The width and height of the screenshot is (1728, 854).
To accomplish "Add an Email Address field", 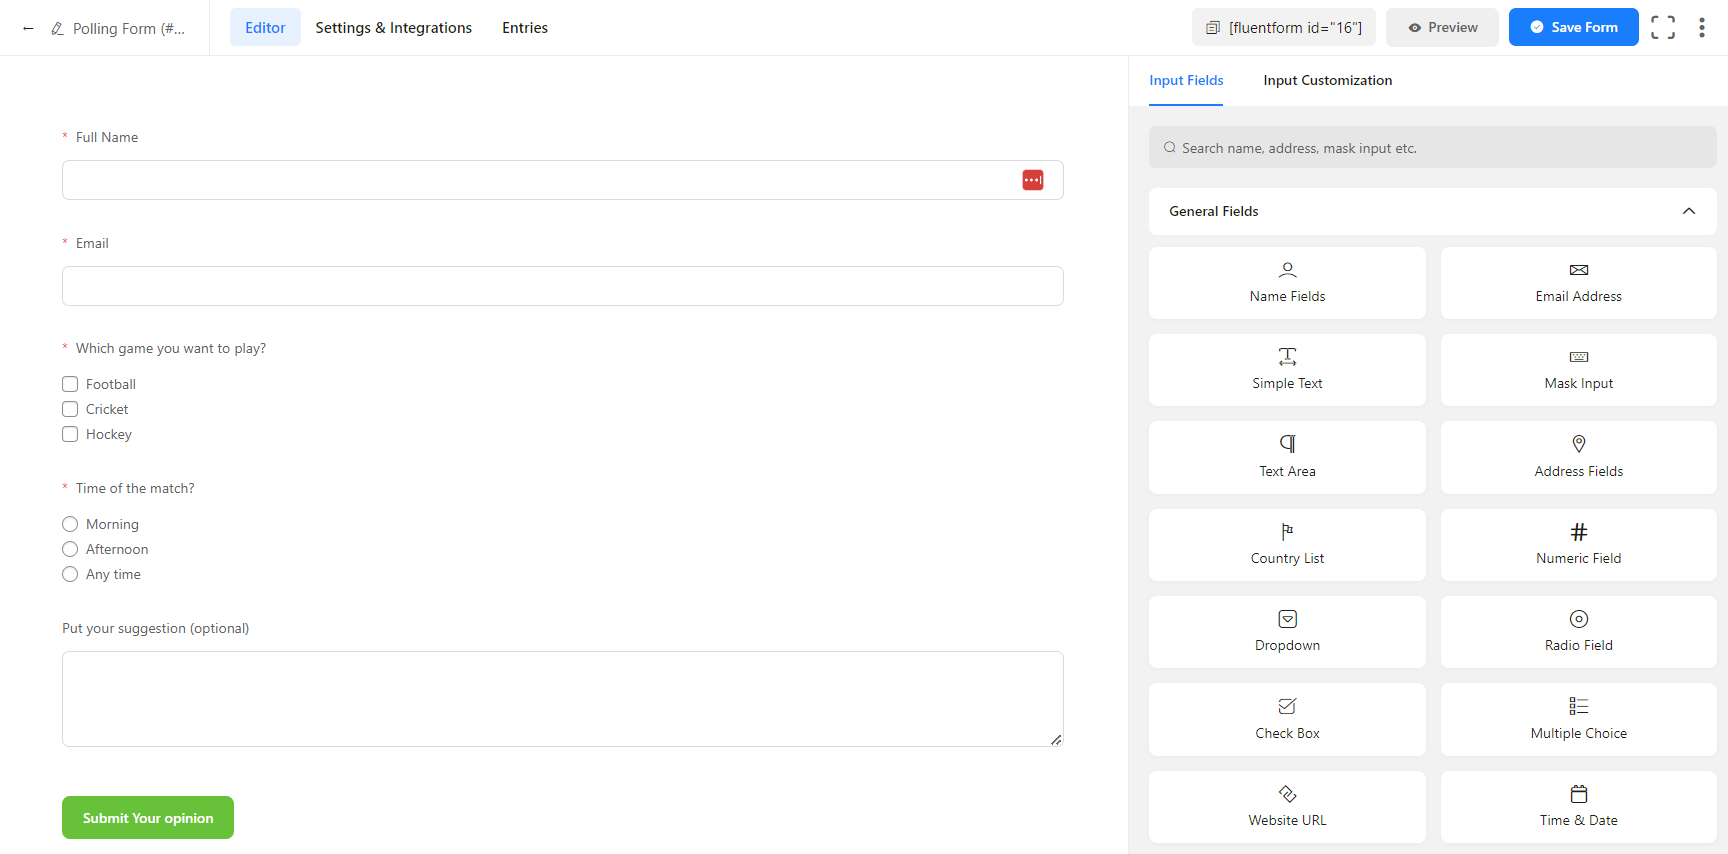I will click(1578, 283).
